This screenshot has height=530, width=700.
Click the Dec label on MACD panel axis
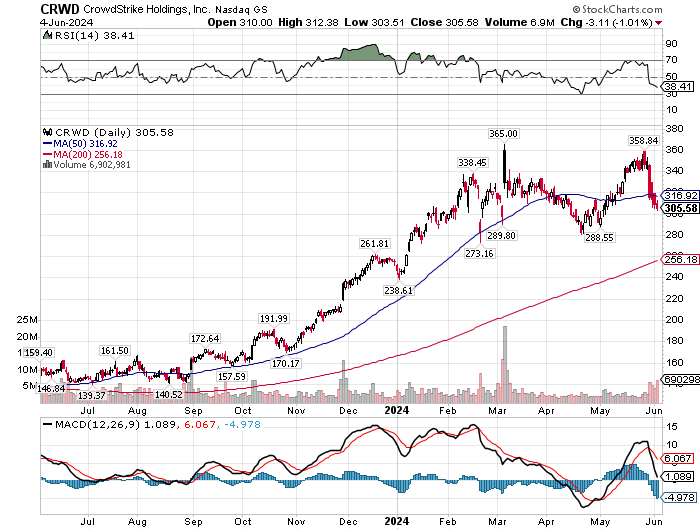[348, 522]
